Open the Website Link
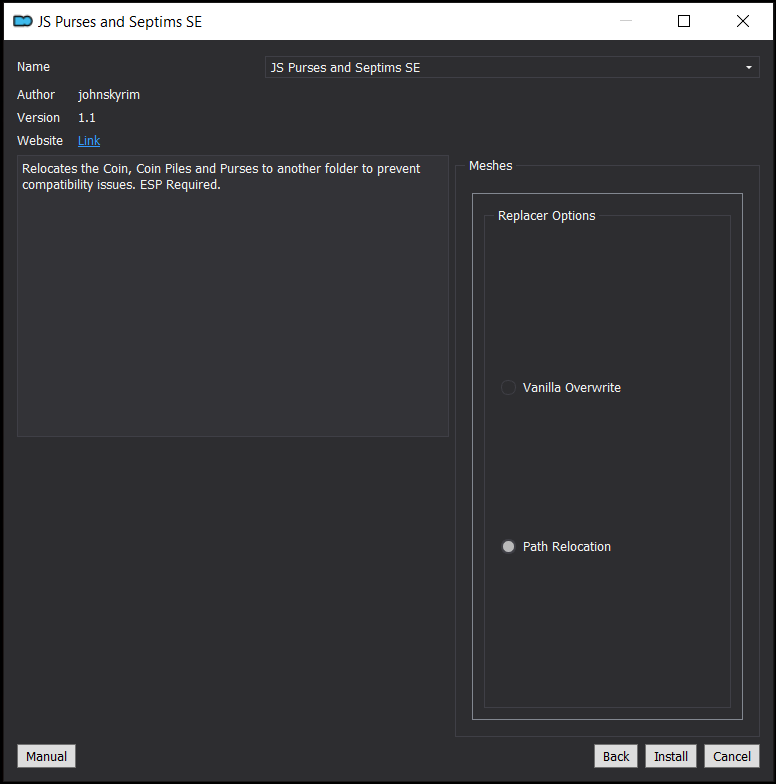 click(89, 140)
